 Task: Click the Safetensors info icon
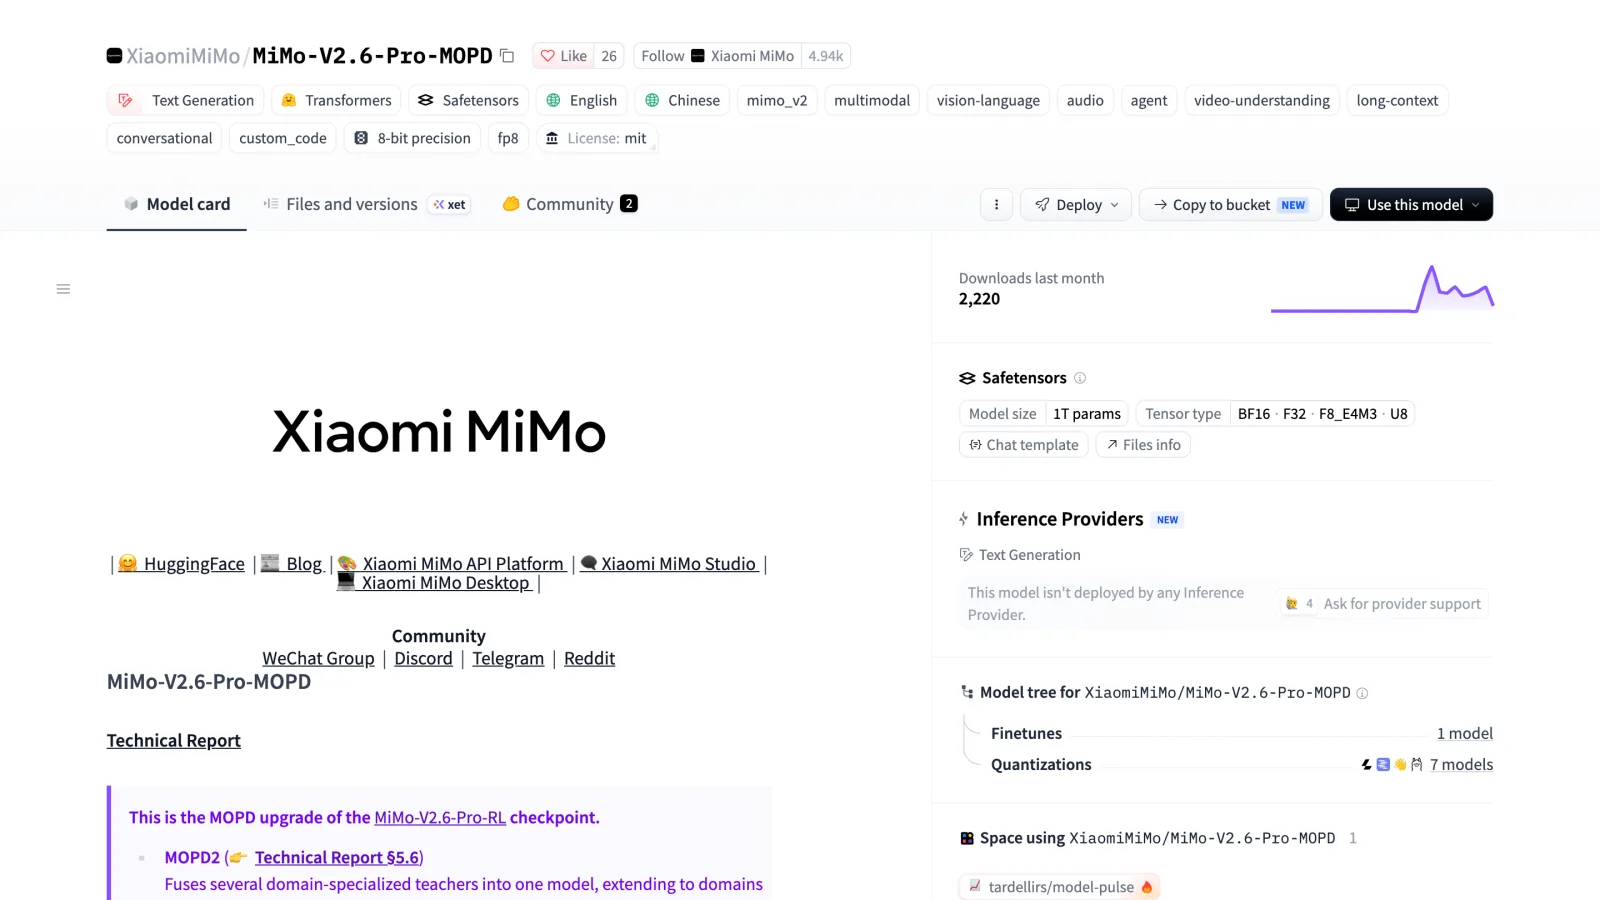pyautogui.click(x=1080, y=378)
